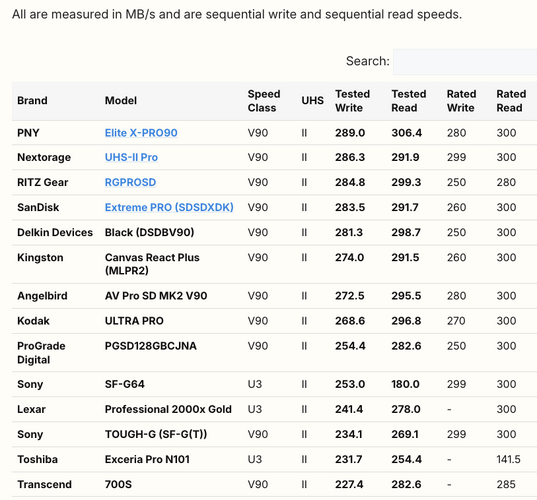Select the 268.6 tested write value
This screenshot has width=537, height=500.
[x=350, y=321]
